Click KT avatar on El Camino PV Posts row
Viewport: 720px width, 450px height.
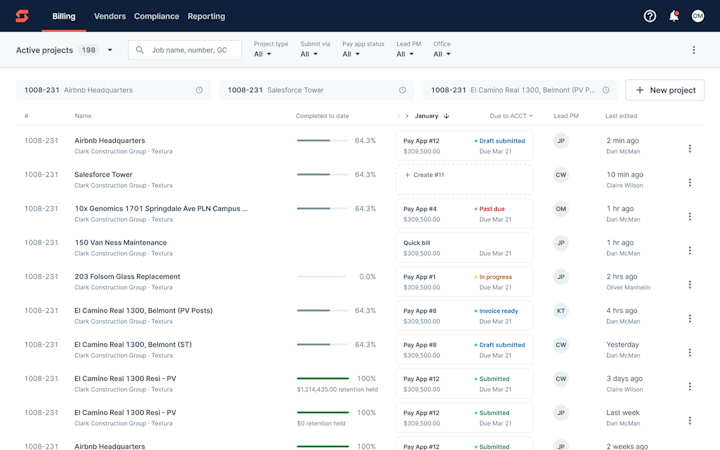(561, 311)
